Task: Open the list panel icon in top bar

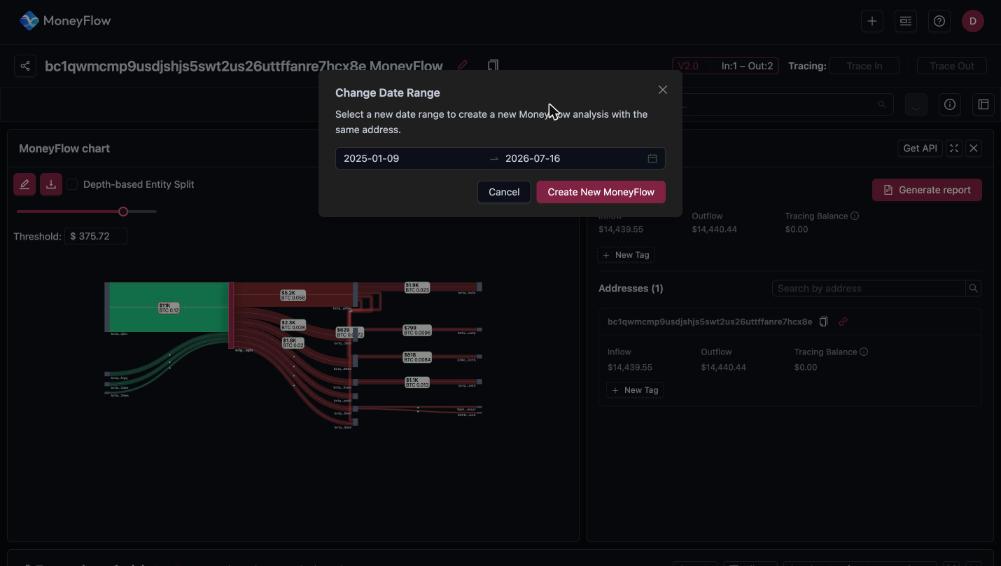Action: tap(905, 21)
